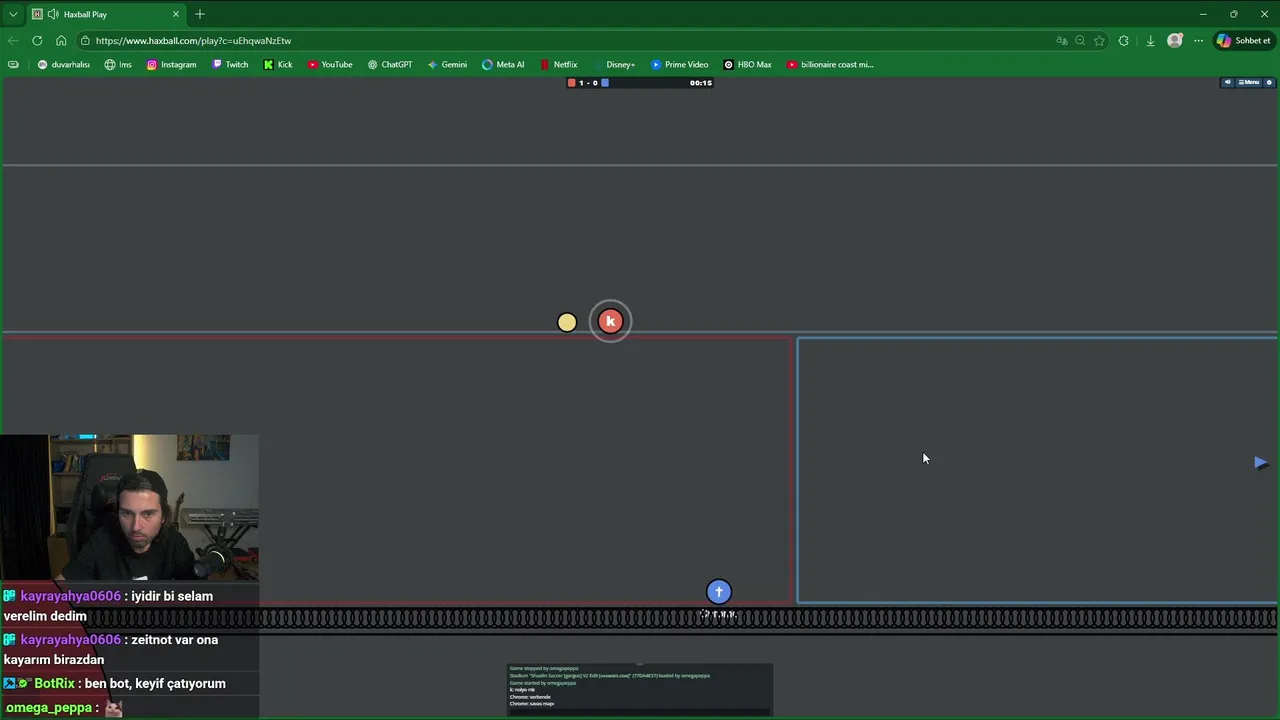Click the scoreboard showing 1 - 0
Viewport: 1280px width, 720px height.
coord(588,83)
